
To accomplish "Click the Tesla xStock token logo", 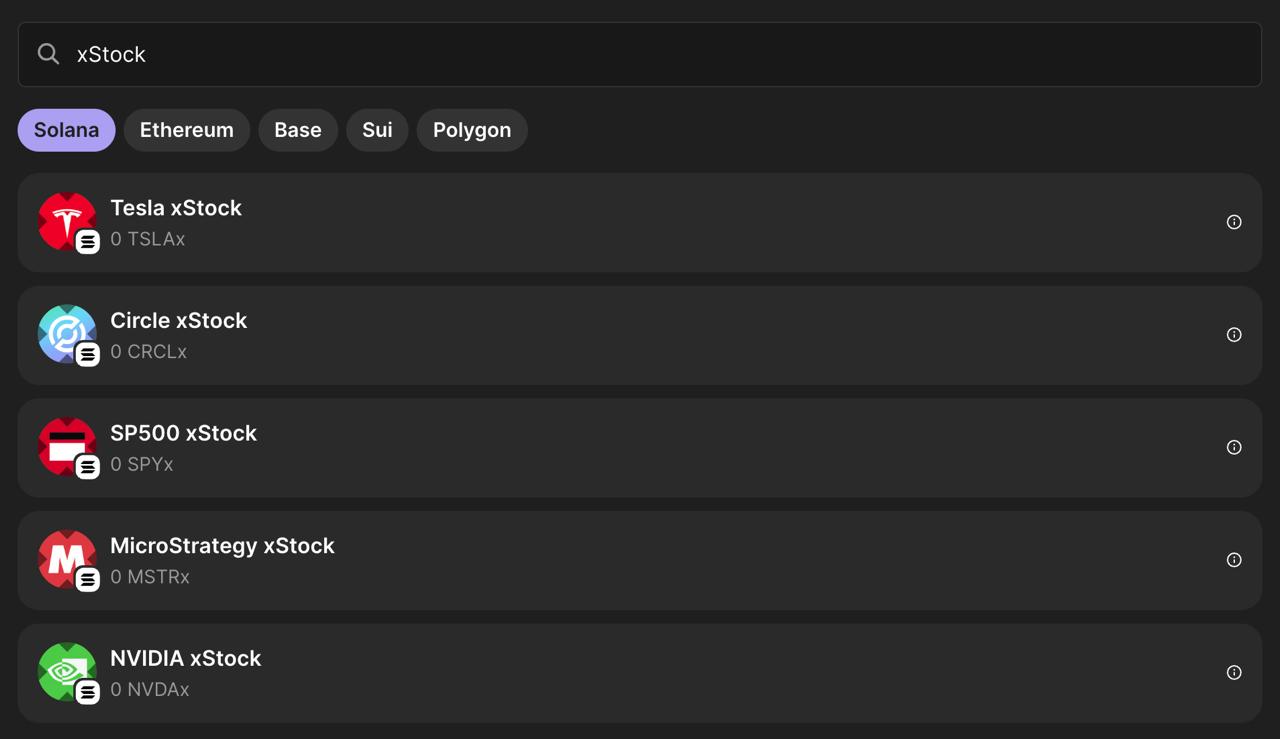I will point(67,222).
